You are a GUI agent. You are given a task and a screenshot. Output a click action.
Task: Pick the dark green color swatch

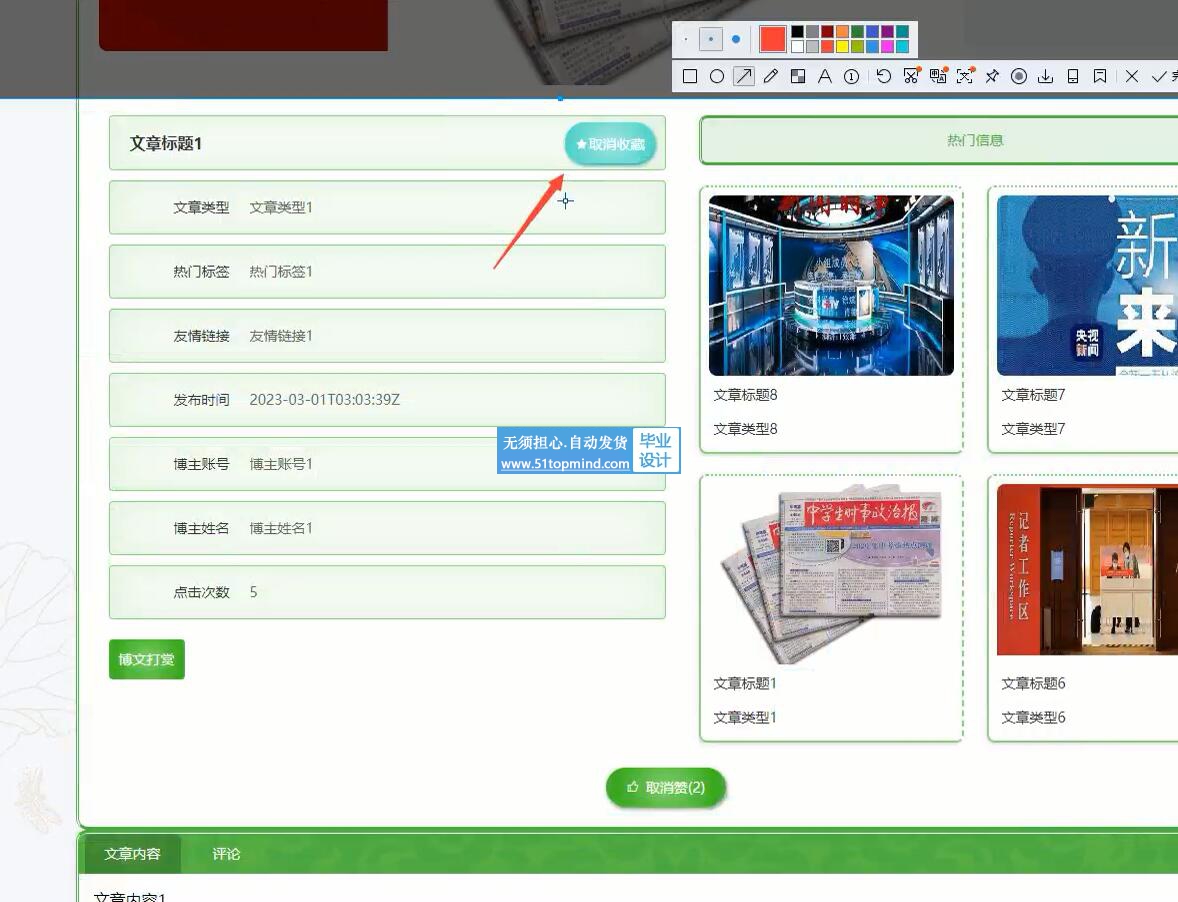pyautogui.click(x=857, y=32)
